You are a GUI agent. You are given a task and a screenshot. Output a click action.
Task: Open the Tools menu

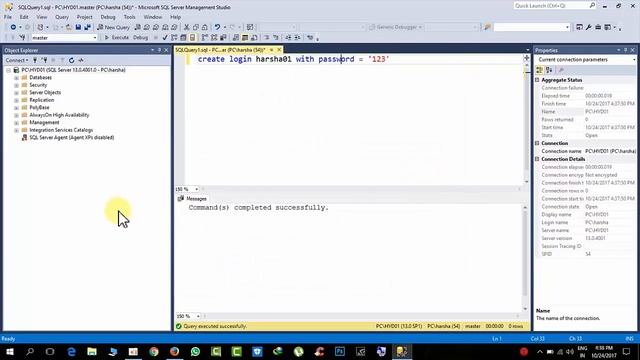(129, 17)
